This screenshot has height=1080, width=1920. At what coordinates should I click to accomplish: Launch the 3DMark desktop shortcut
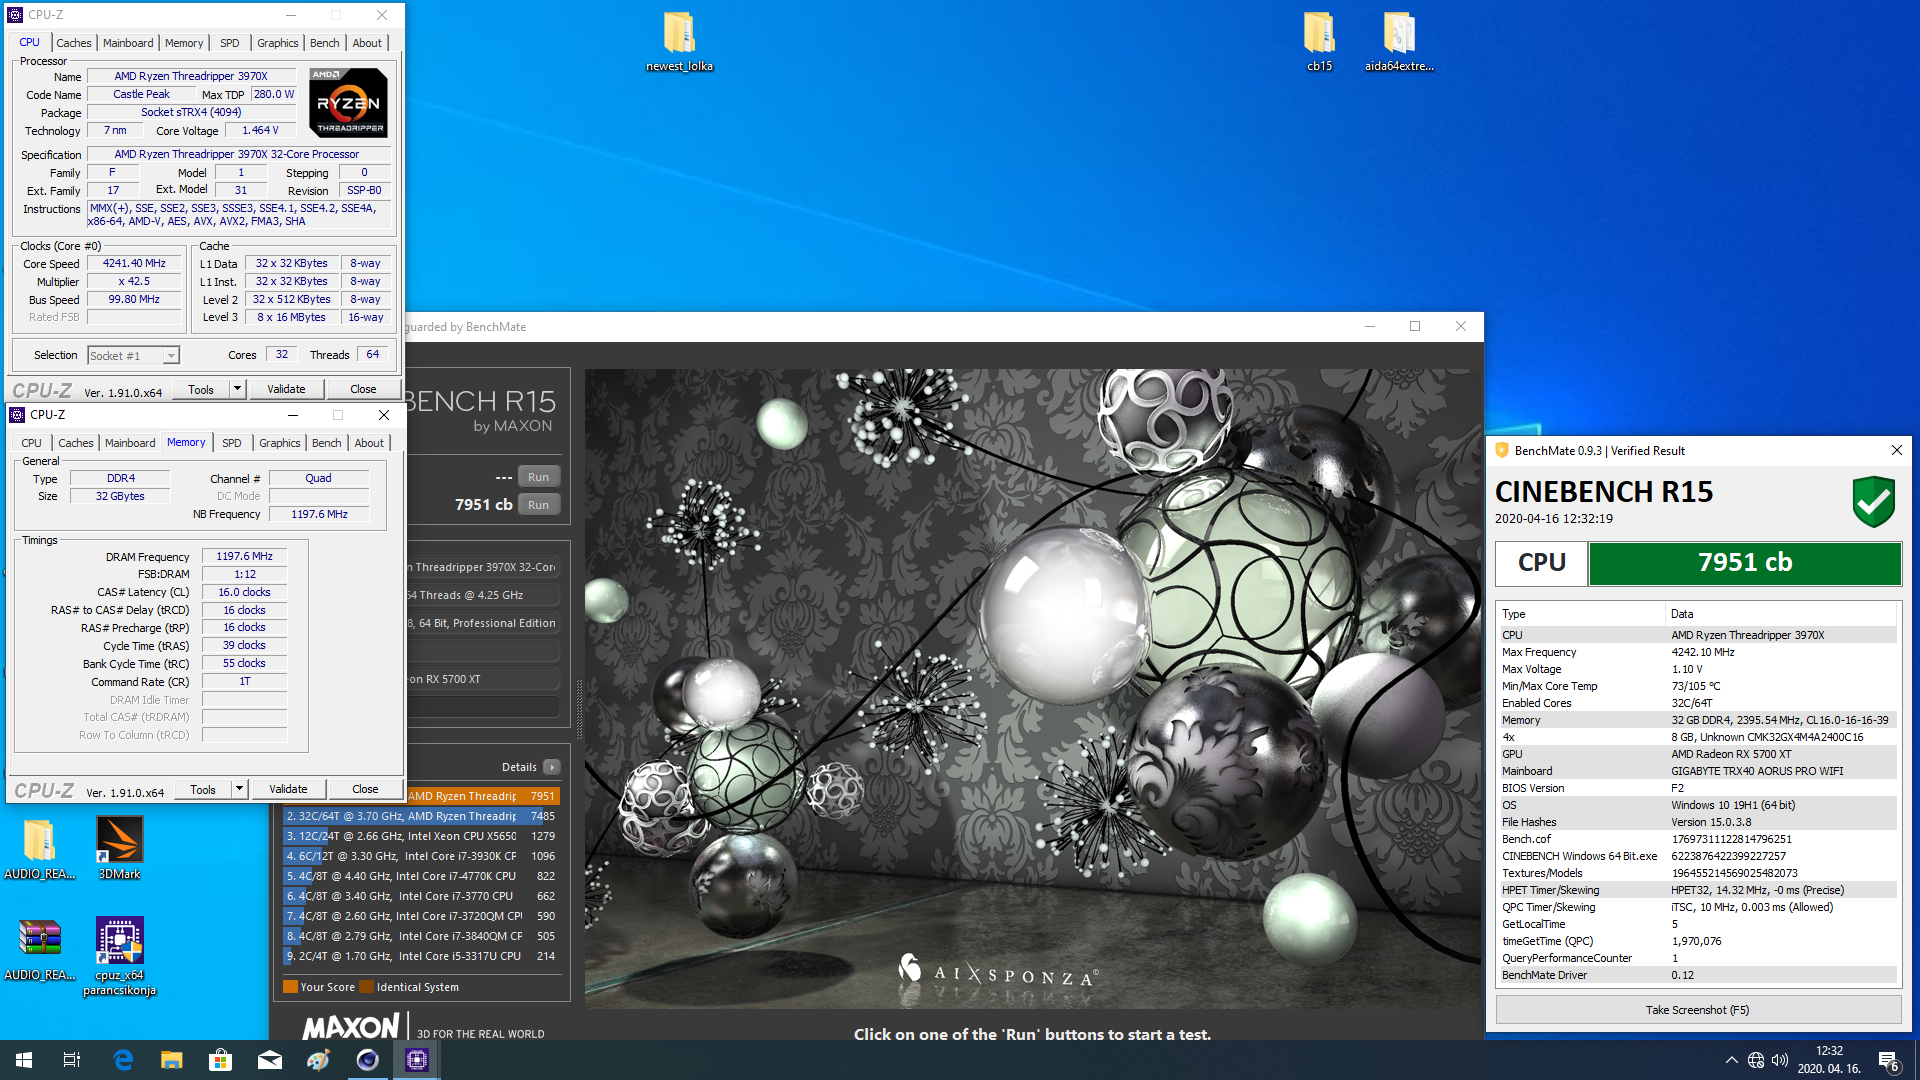tap(119, 848)
